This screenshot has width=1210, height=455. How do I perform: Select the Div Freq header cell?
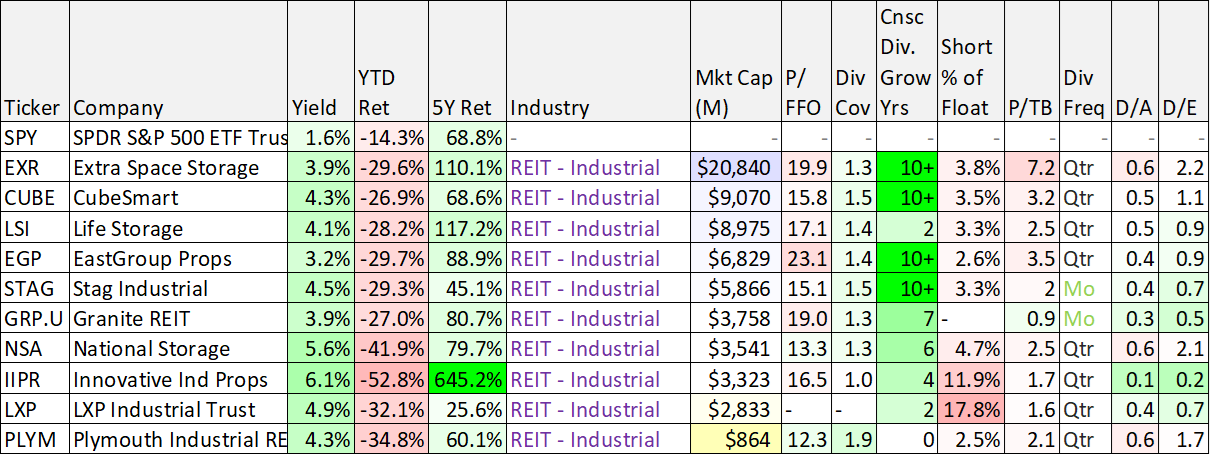click(1085, 62)
